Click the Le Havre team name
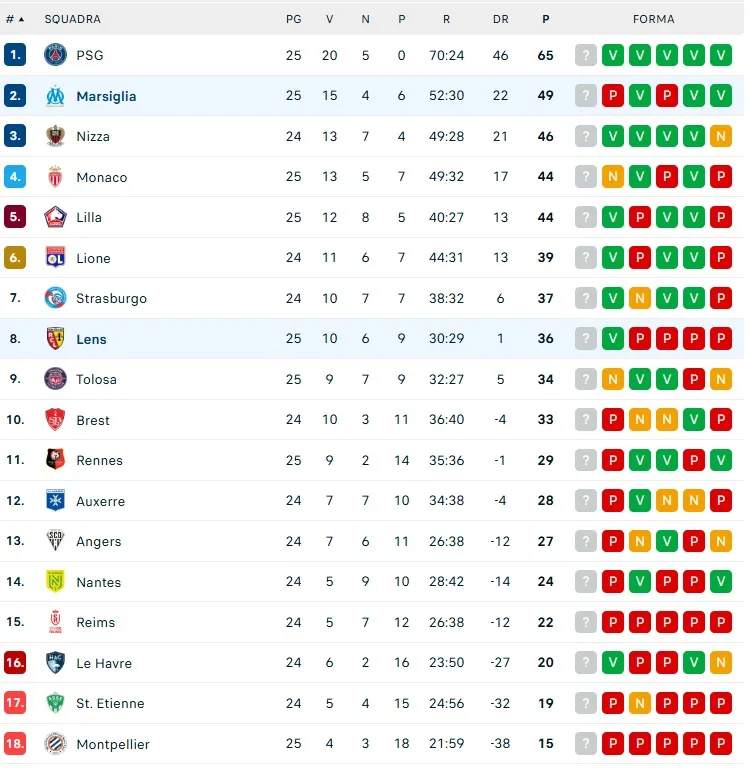 point(104,663)
